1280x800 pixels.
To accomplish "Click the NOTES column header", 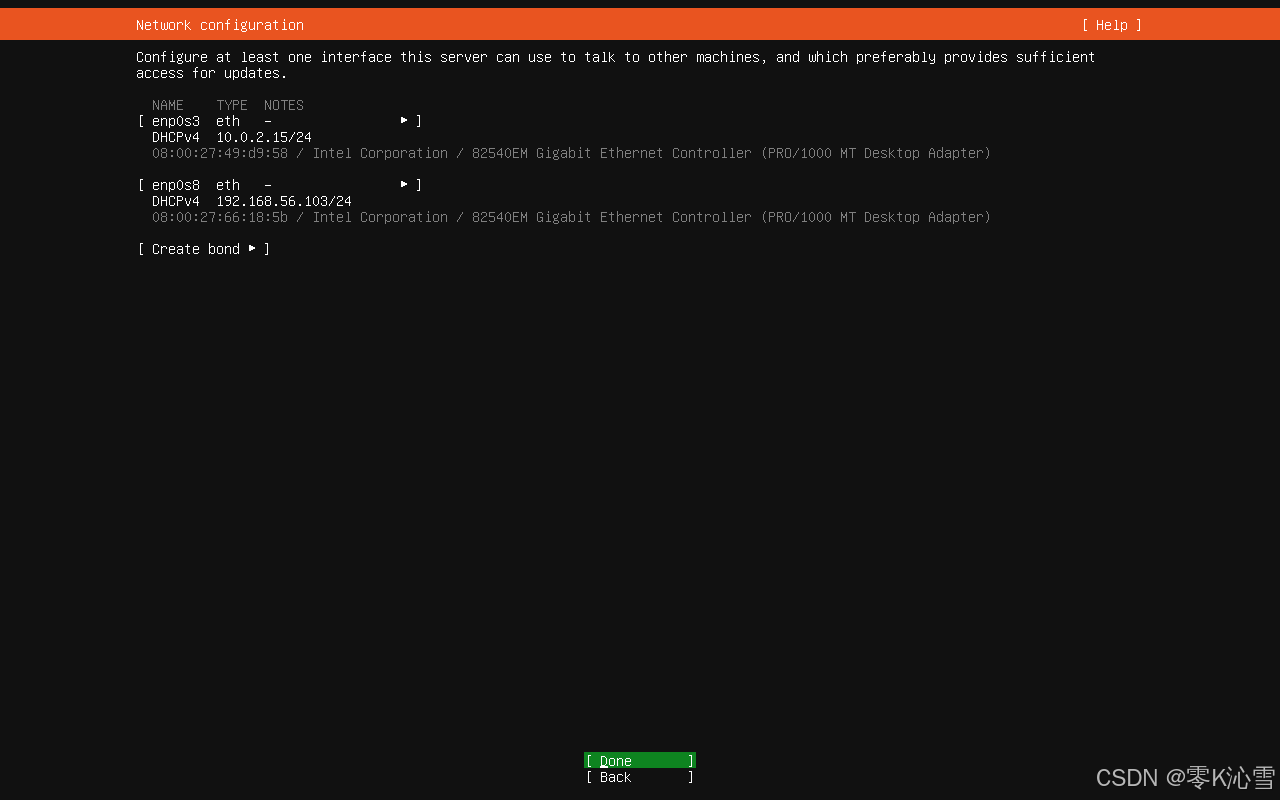I will click(284, 105).
